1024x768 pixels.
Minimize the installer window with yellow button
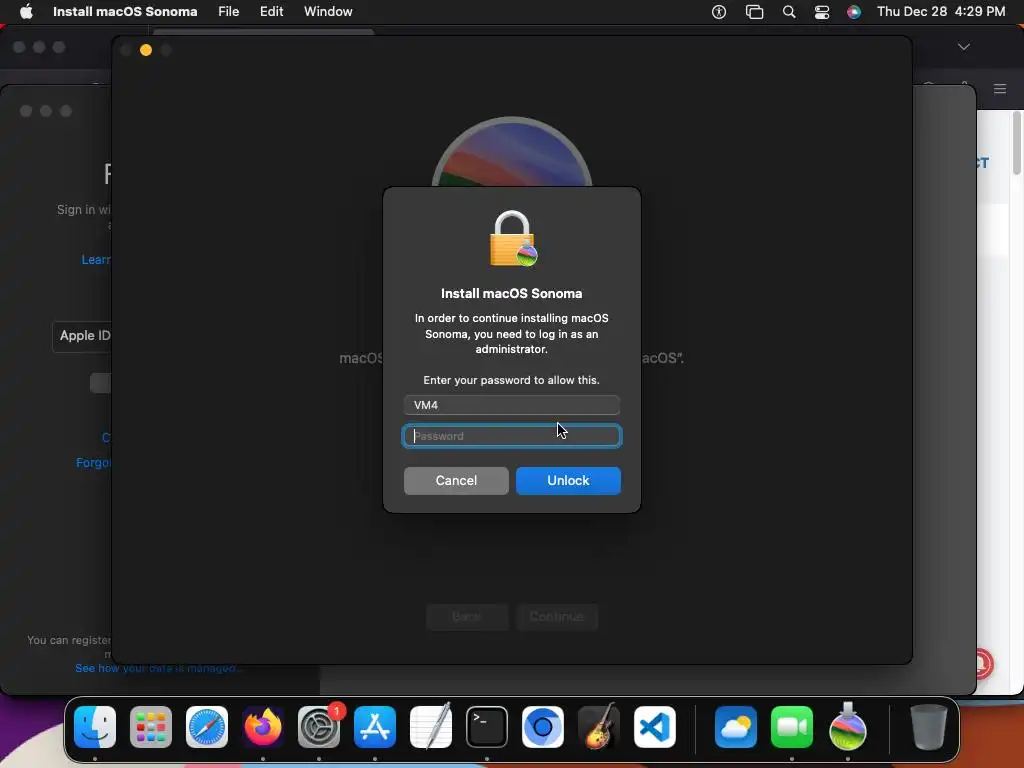[146, 50]
